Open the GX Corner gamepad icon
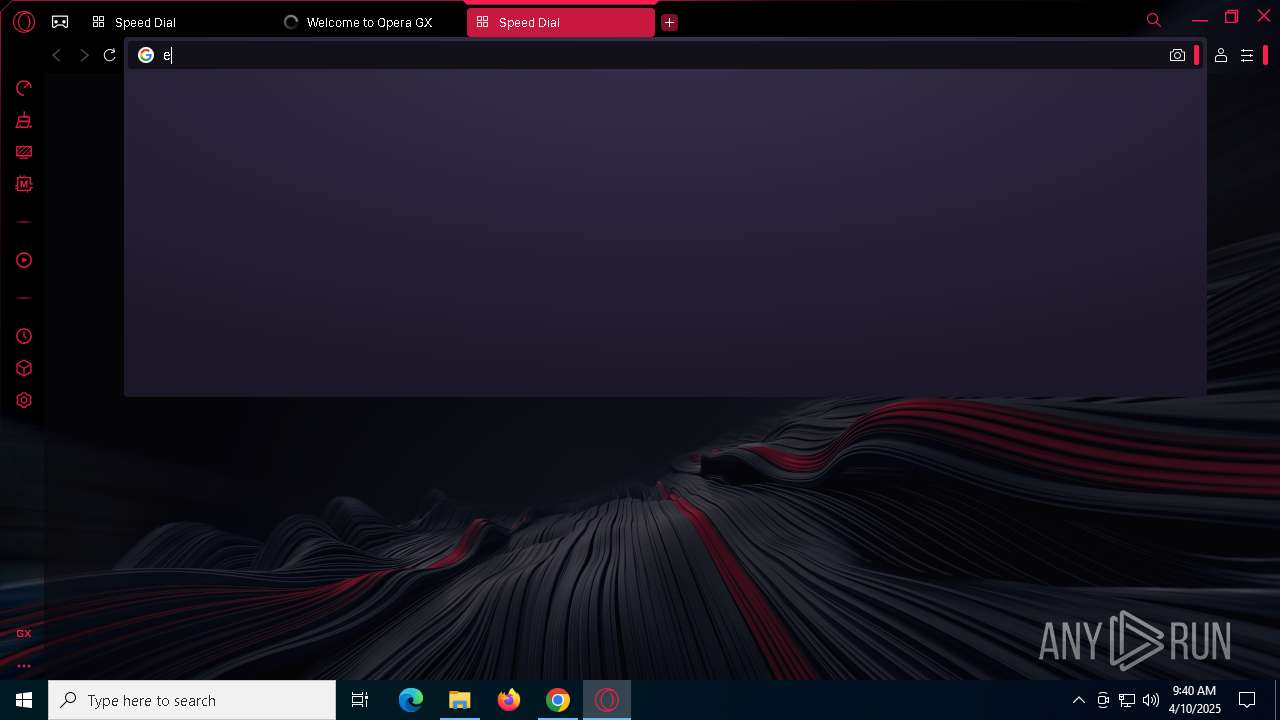1280x720 pixels. coord(60,22)
